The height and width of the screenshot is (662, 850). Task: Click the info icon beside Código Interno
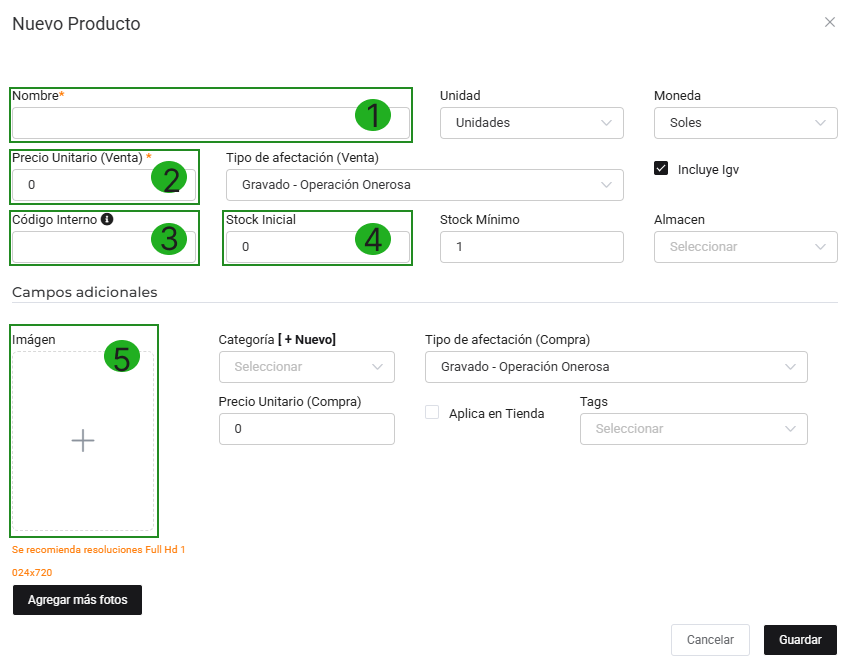tap(107, 219)
